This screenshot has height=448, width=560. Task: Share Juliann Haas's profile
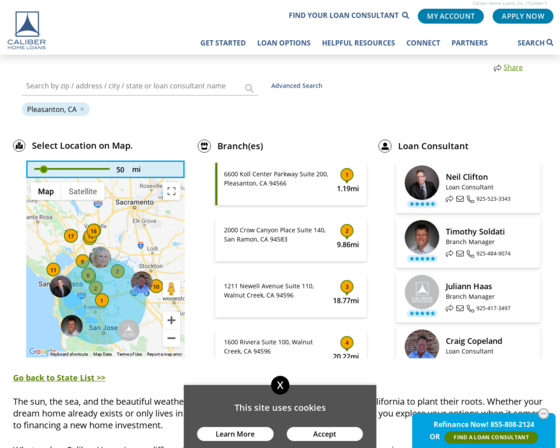(449, 308)
